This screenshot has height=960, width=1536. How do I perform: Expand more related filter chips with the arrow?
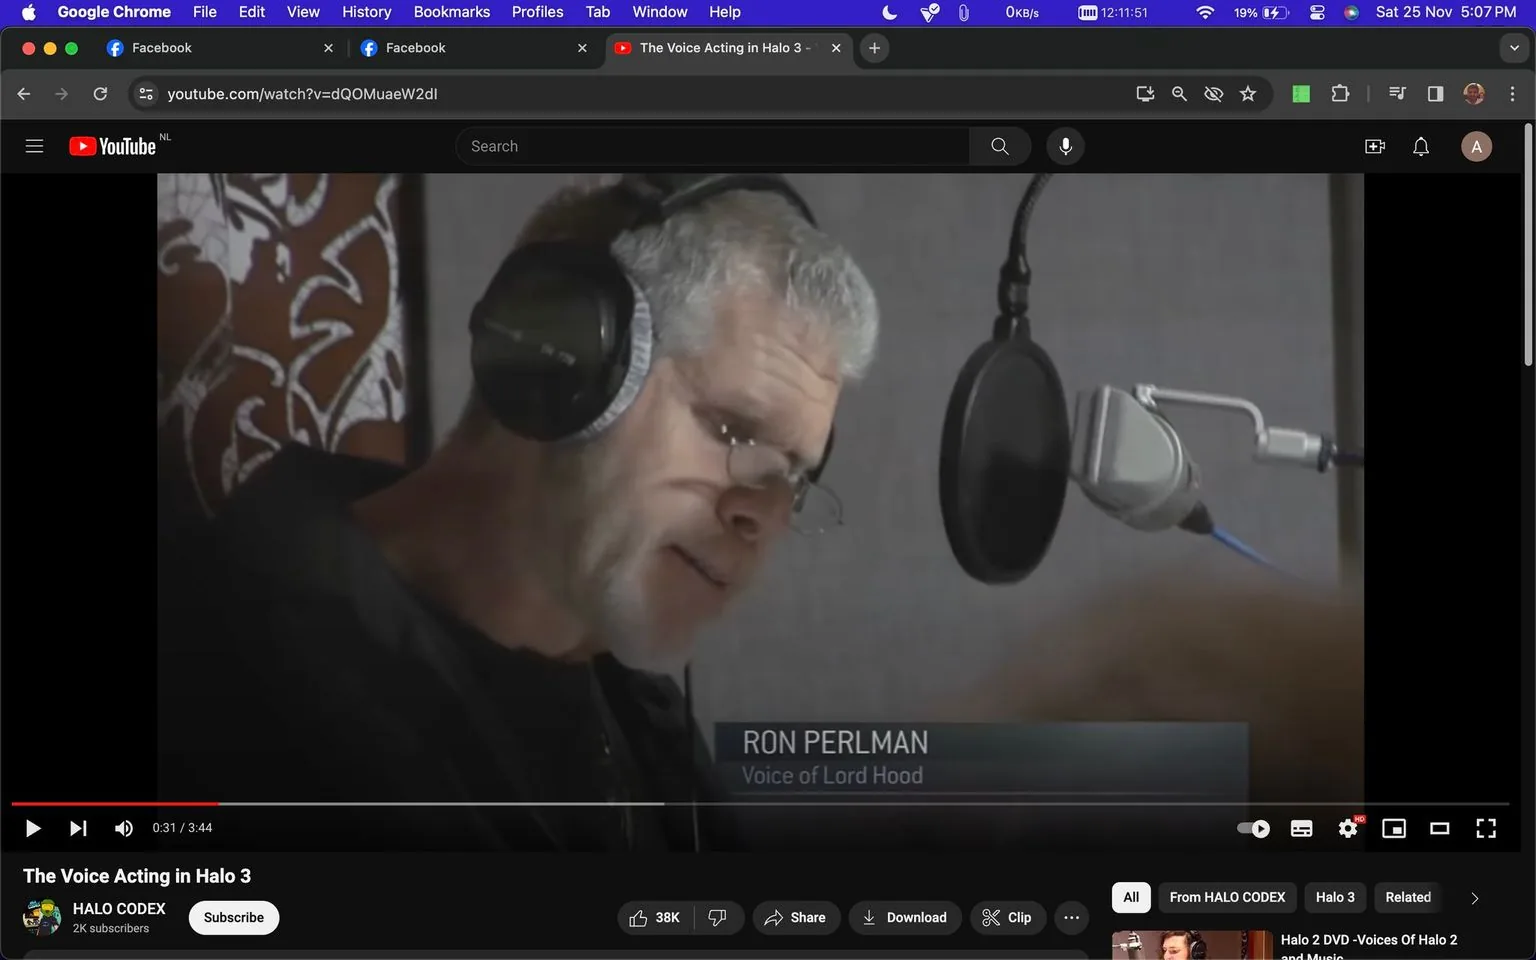click(1473, 897)
